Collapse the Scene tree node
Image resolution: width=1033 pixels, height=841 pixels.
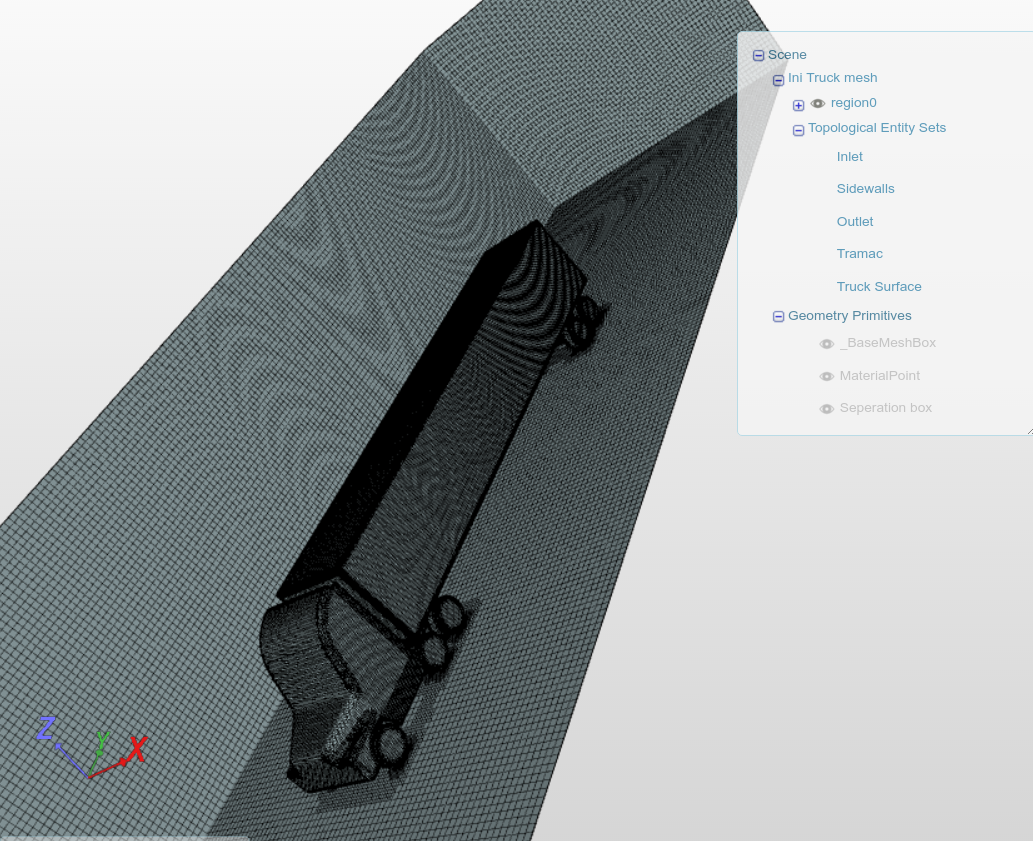(758, 55)
